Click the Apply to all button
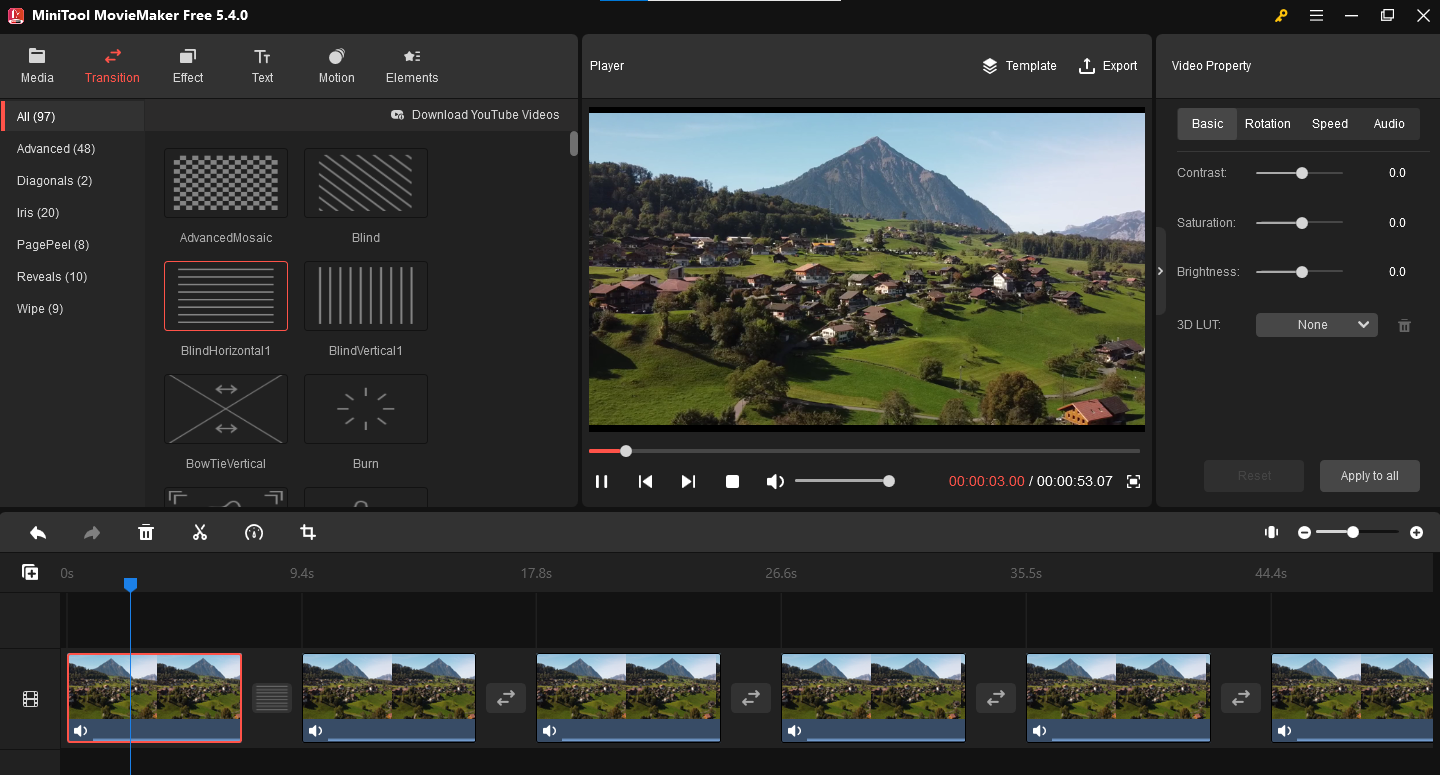 (1369, 476)
